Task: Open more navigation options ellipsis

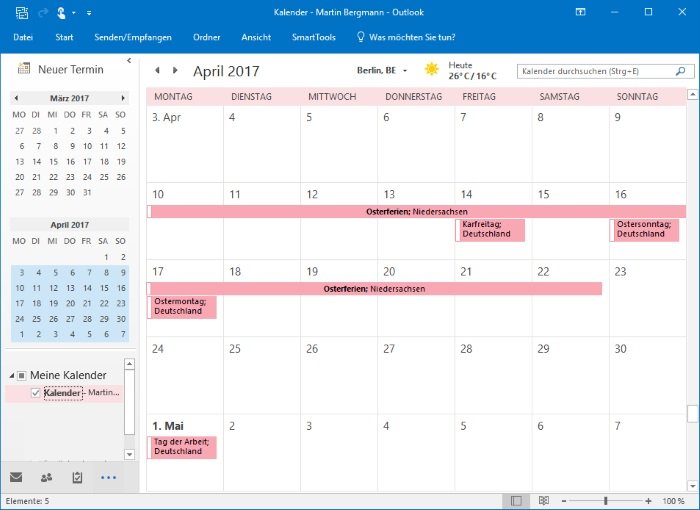Action: click(x=108, y=477)
